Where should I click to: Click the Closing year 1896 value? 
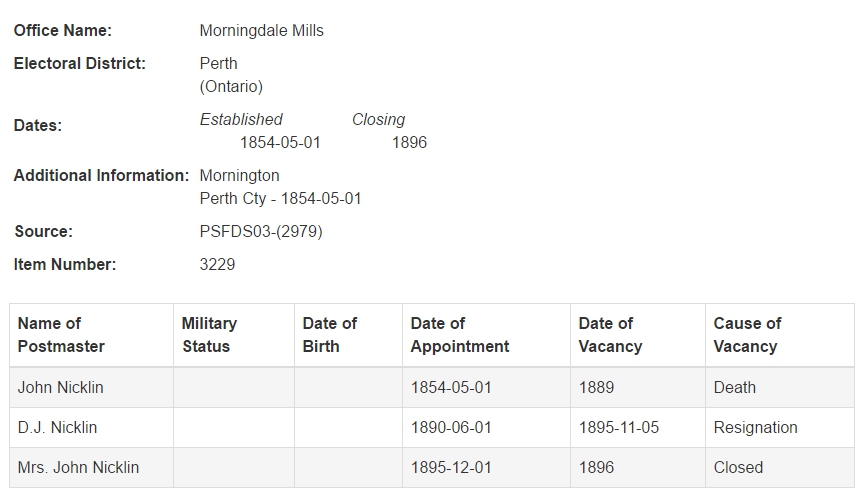click(x=409, y=143)
